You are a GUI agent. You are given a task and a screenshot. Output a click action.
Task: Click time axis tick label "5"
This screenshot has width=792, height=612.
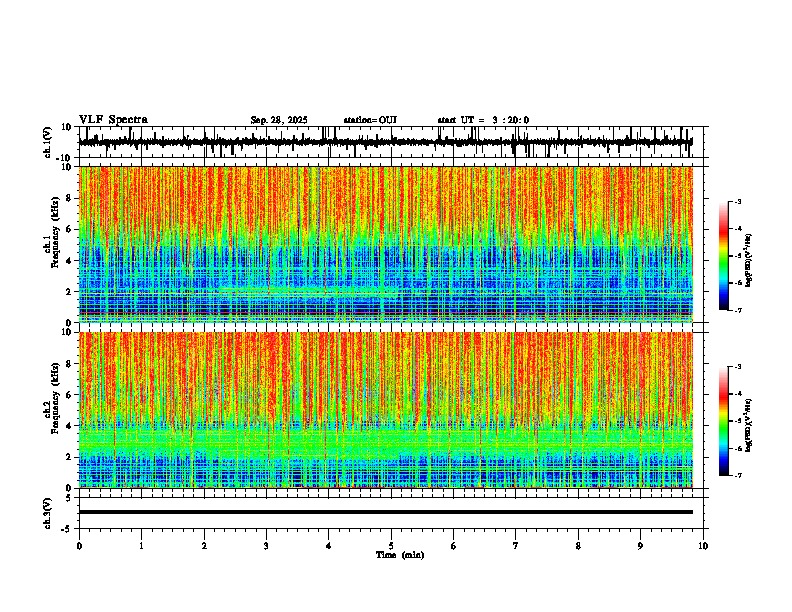(391, 546)
